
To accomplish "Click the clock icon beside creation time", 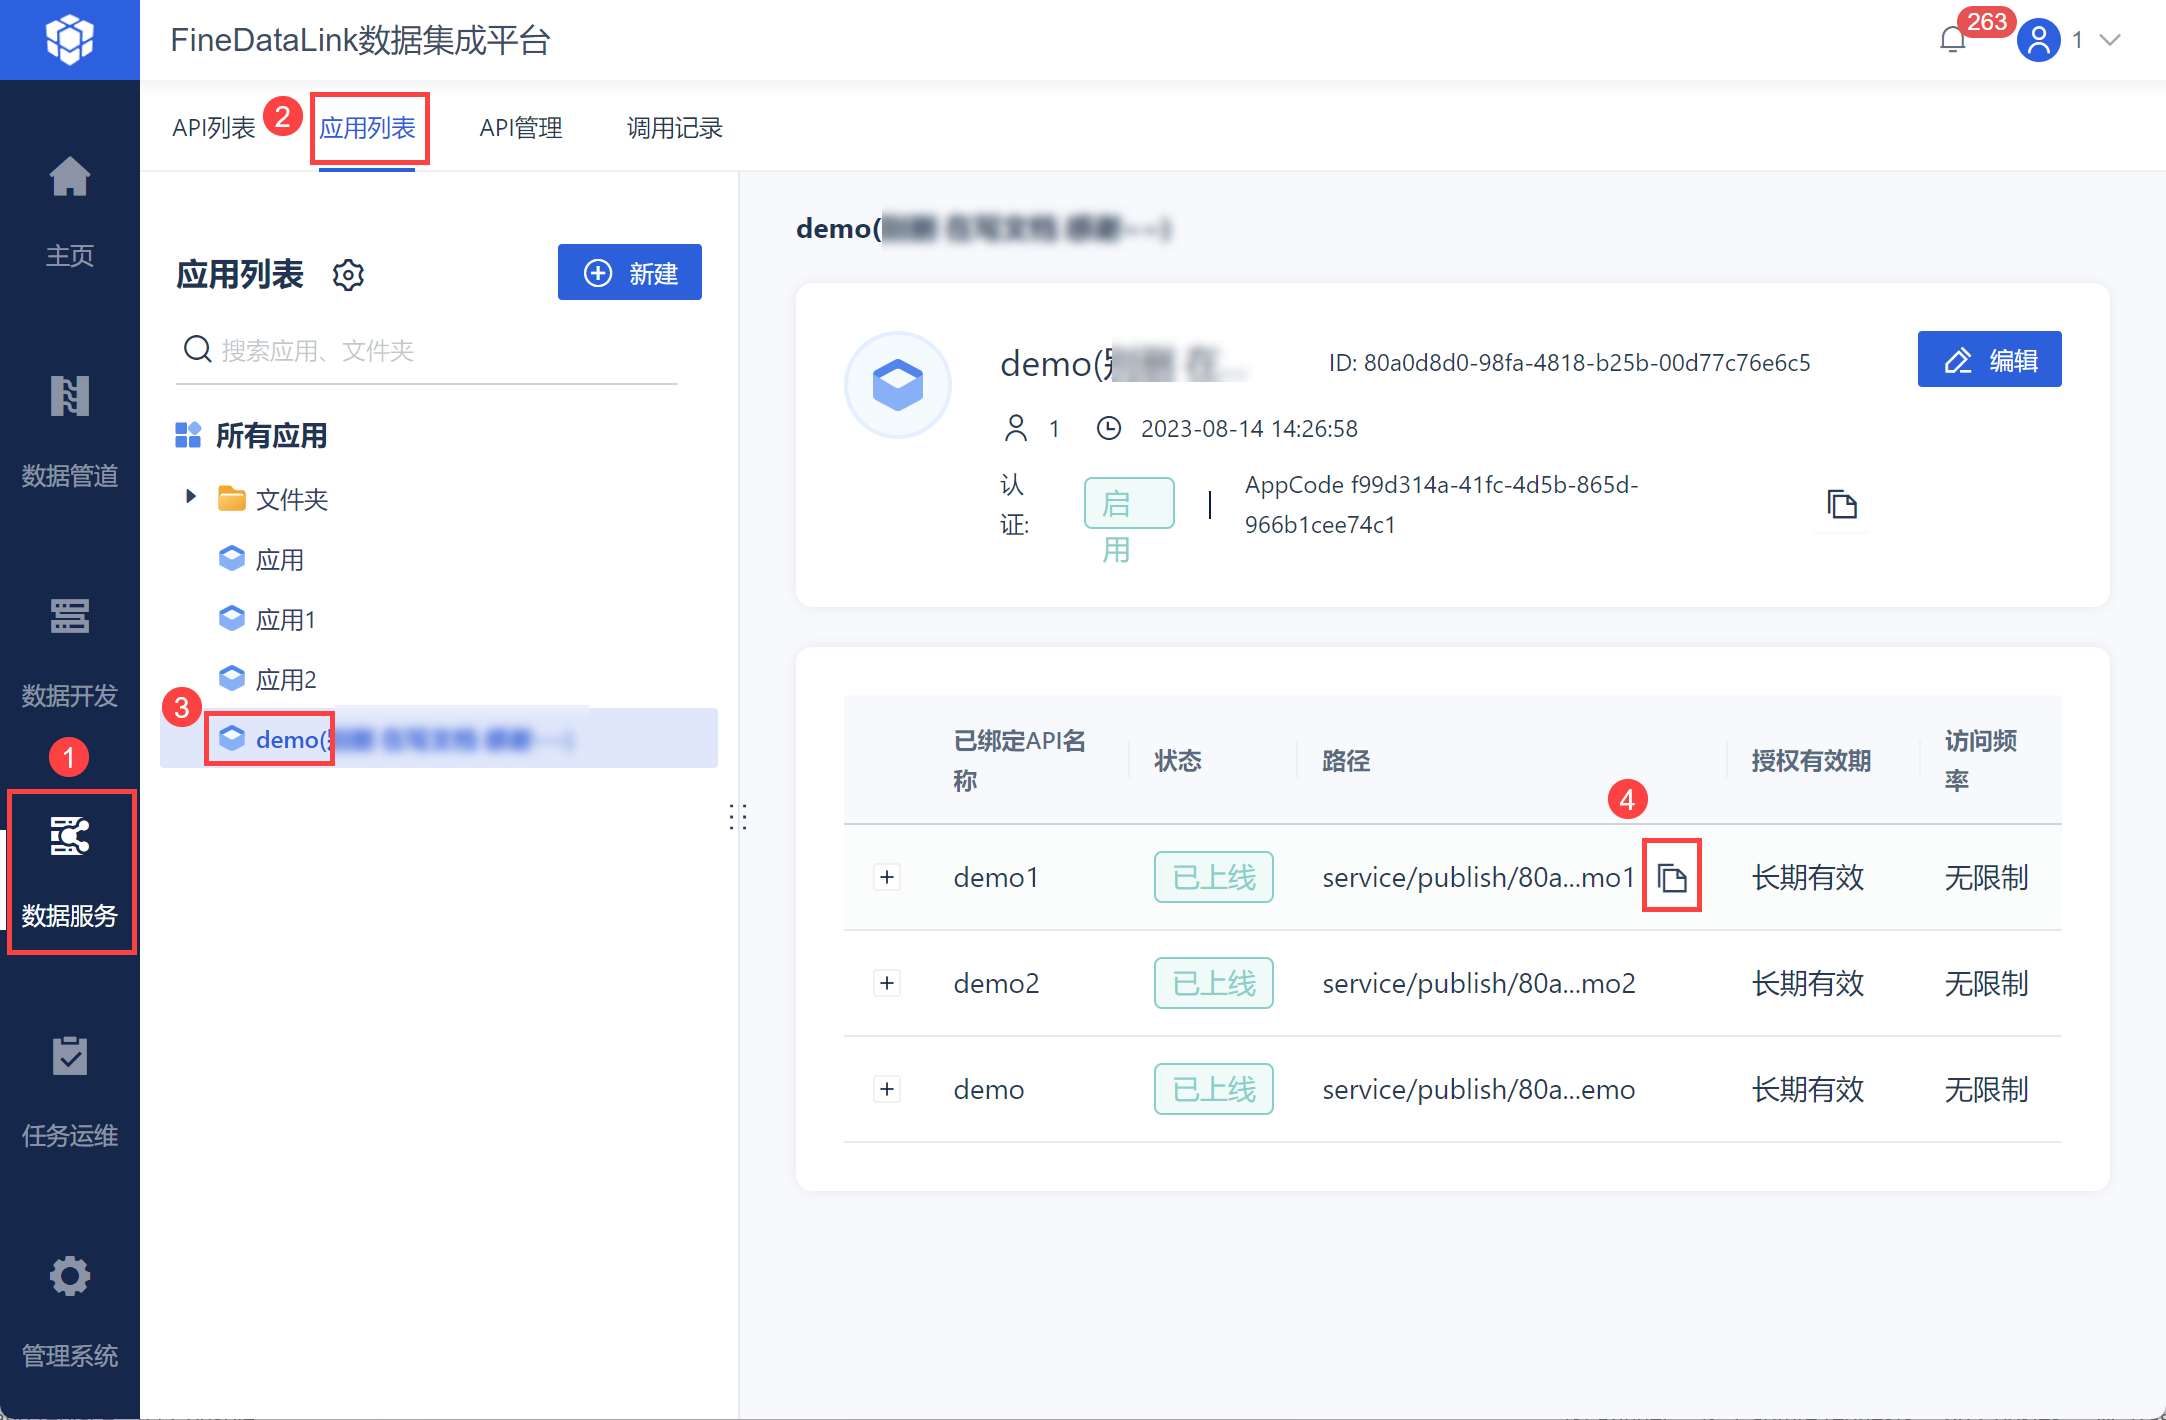I will pos(1108,428).
